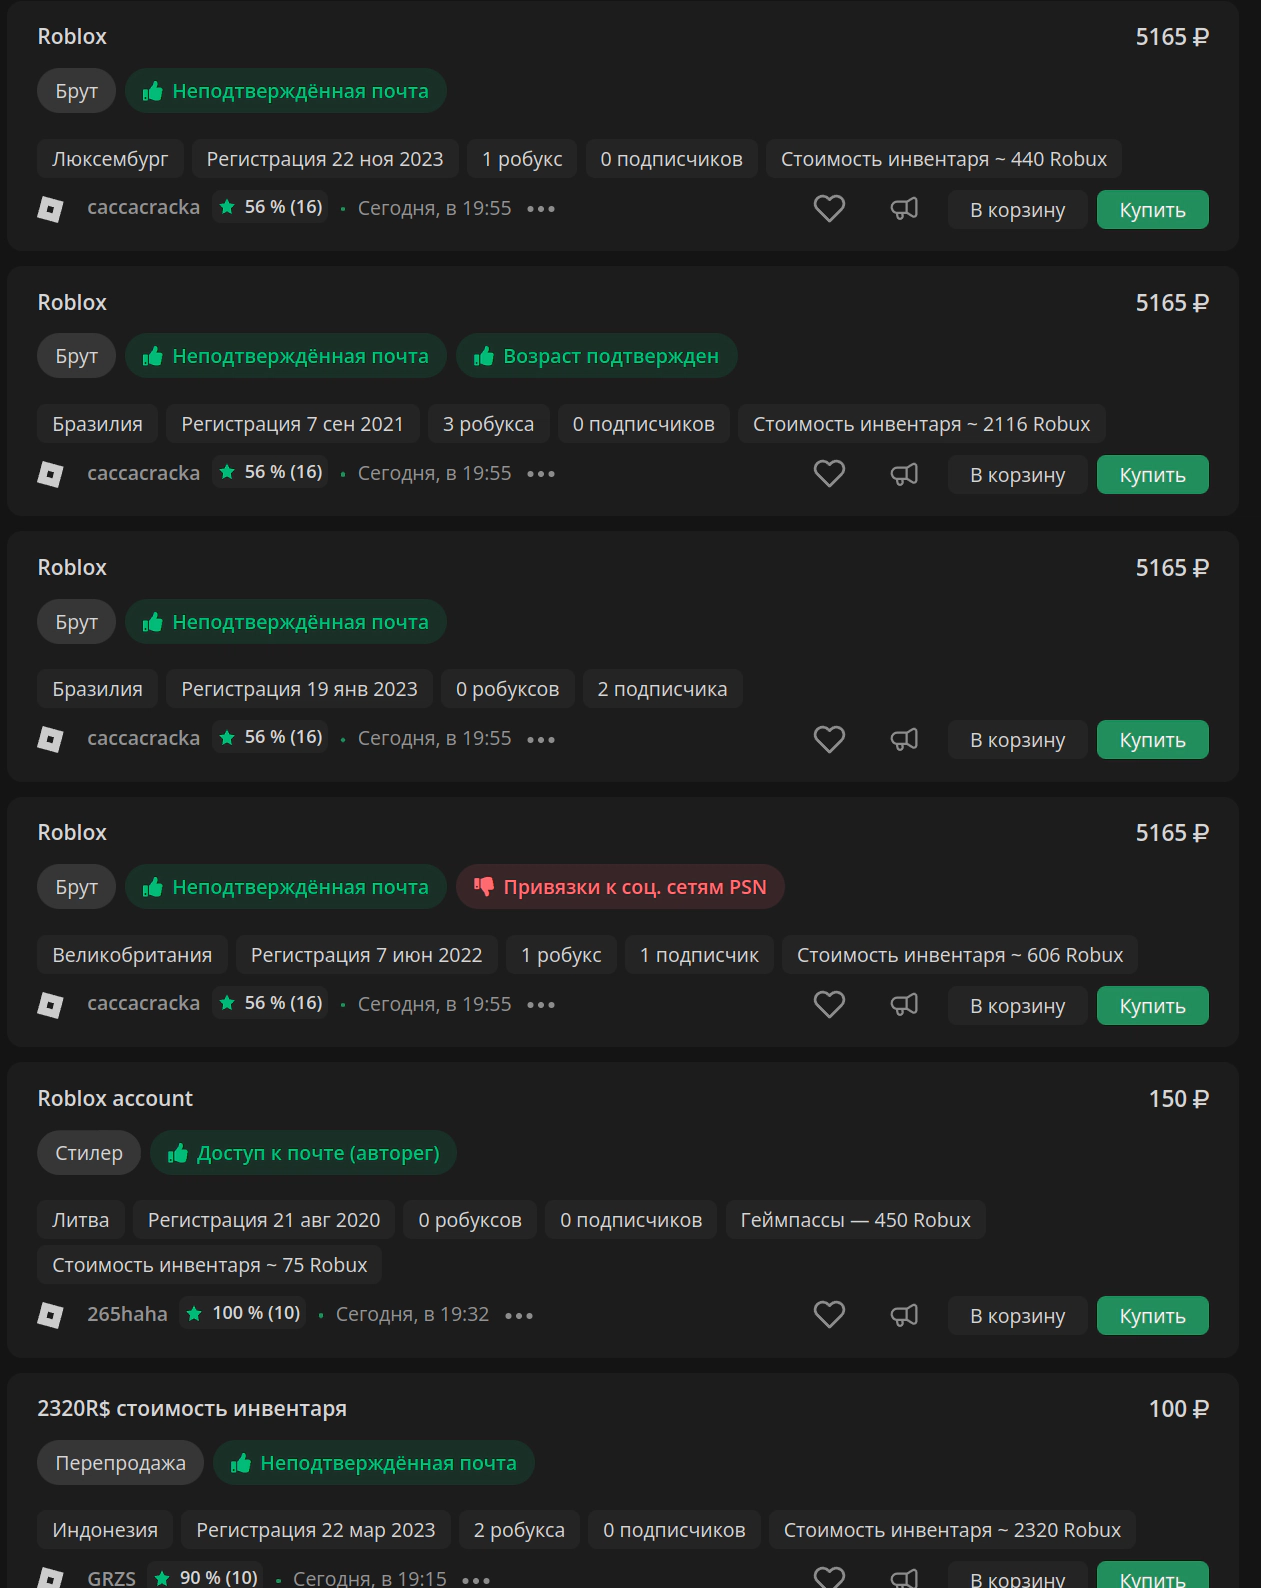Click the megaphone icon on Великобритания listing
The width and height of the screenshot is (1261, 1588).
(904, 1005)
